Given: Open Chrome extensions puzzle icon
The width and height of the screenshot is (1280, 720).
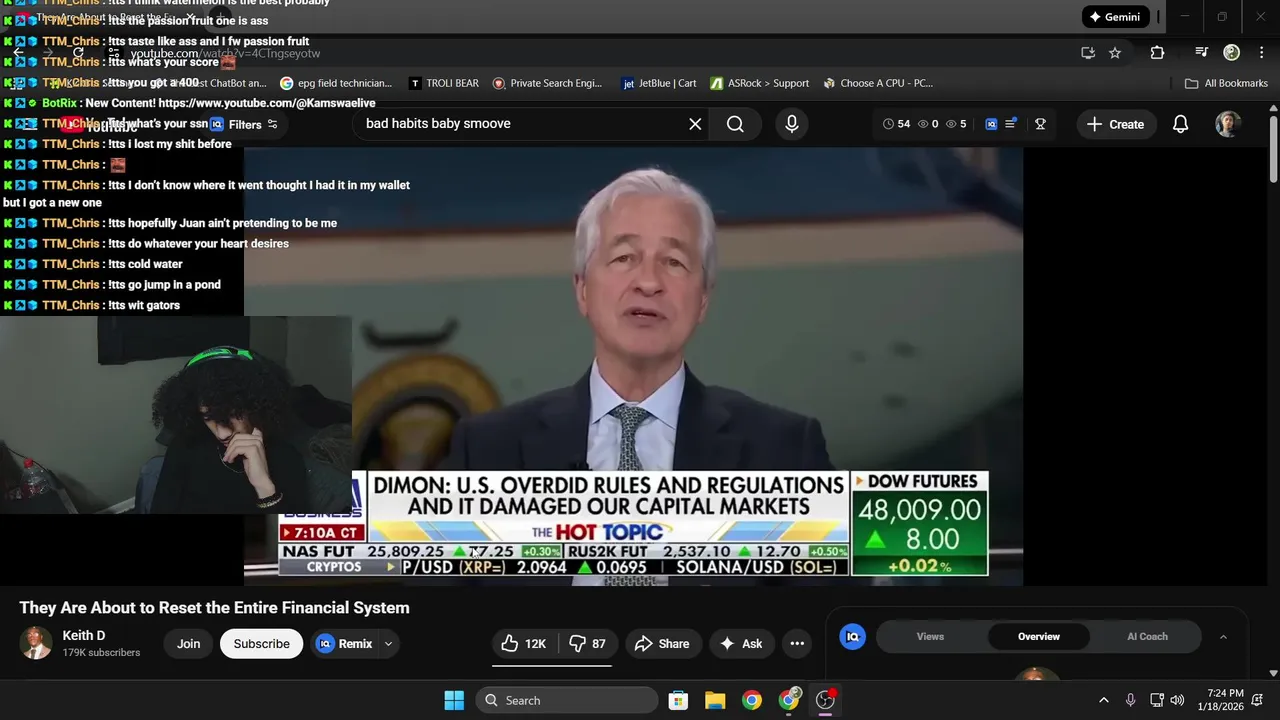Looking at the screenshot, I should point(1157,53).
